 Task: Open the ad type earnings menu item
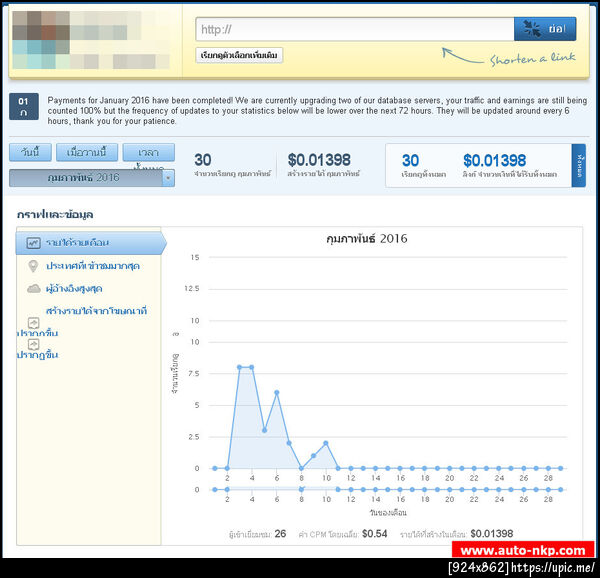96,311
